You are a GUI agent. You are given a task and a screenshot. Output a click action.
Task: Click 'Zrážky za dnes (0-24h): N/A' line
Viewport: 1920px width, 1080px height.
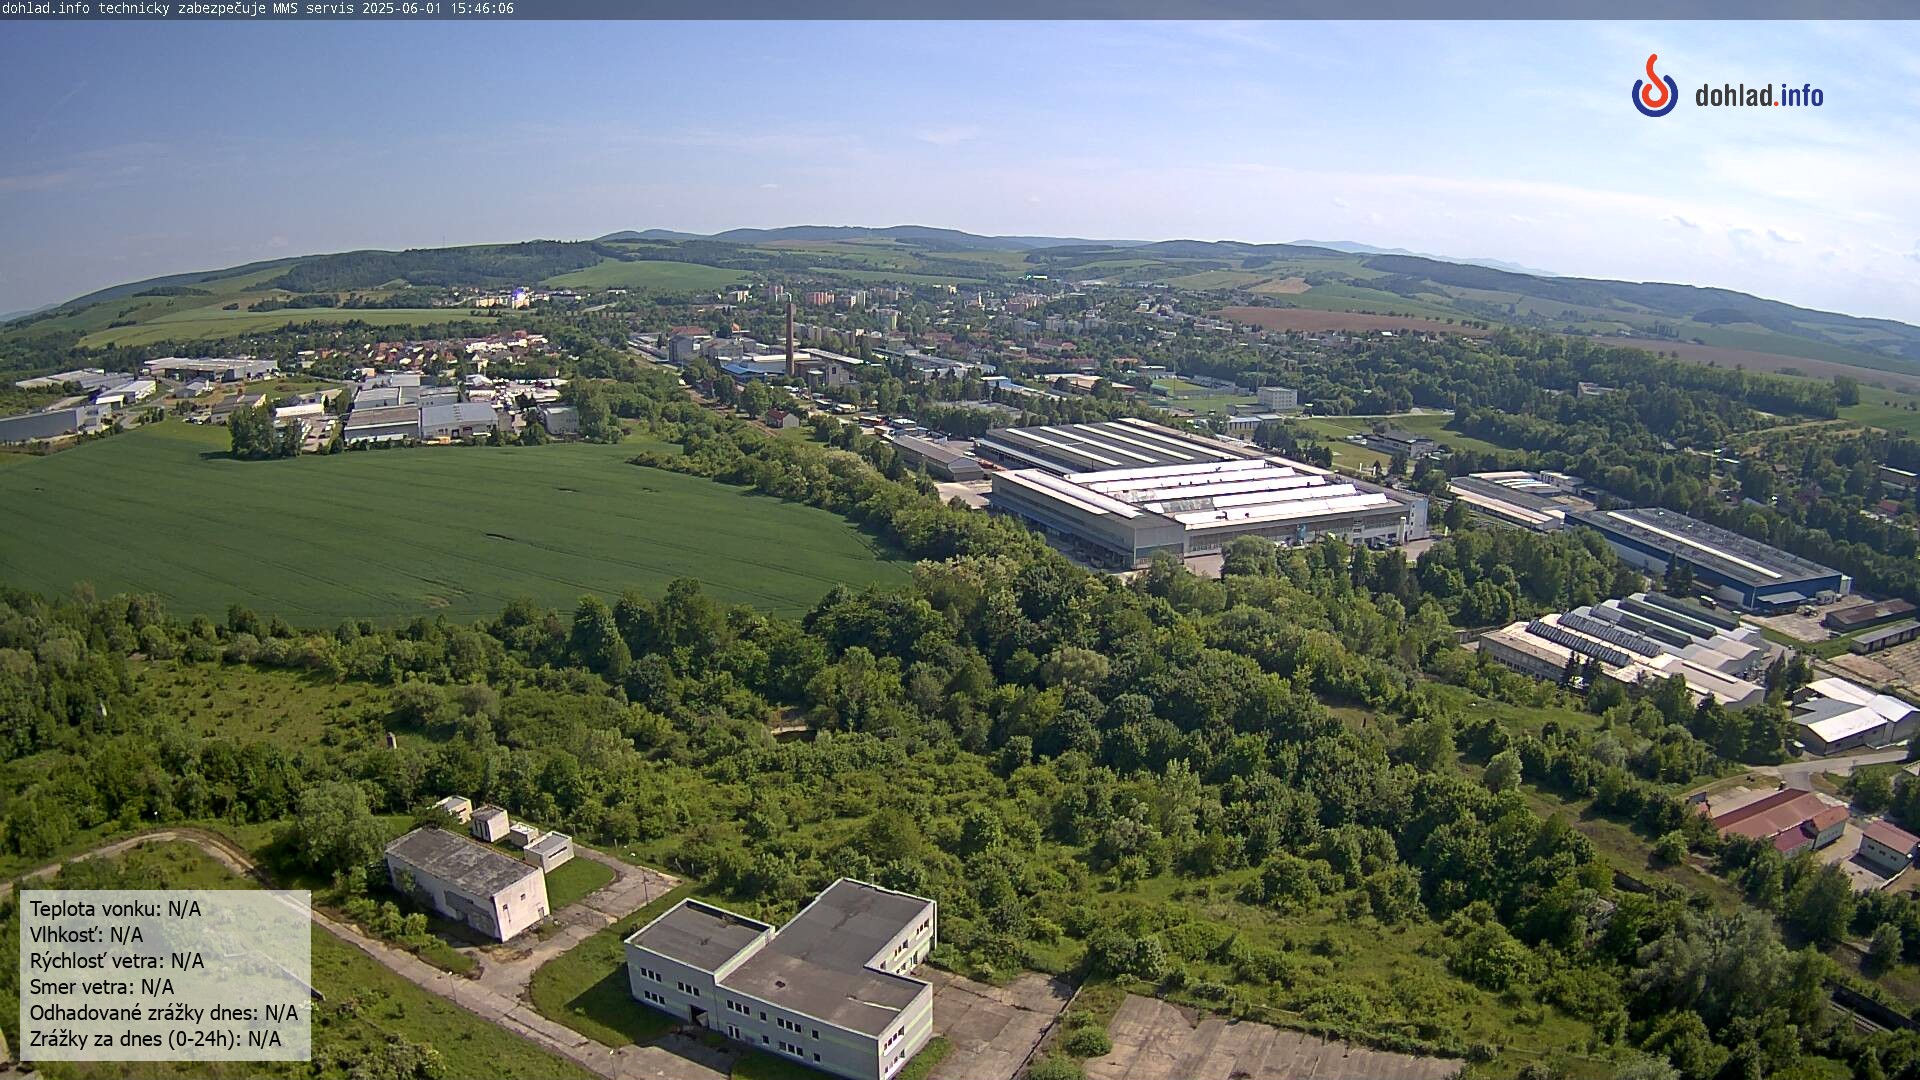tap(155, 1039)
